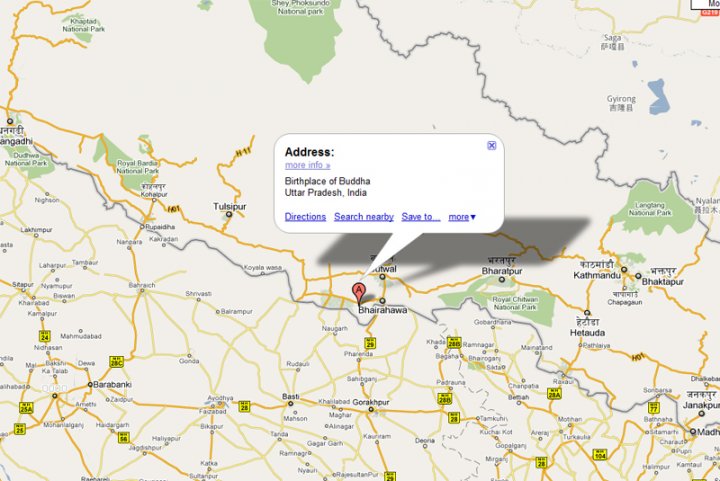Click the highway 24 shield icon

[45, 336]
